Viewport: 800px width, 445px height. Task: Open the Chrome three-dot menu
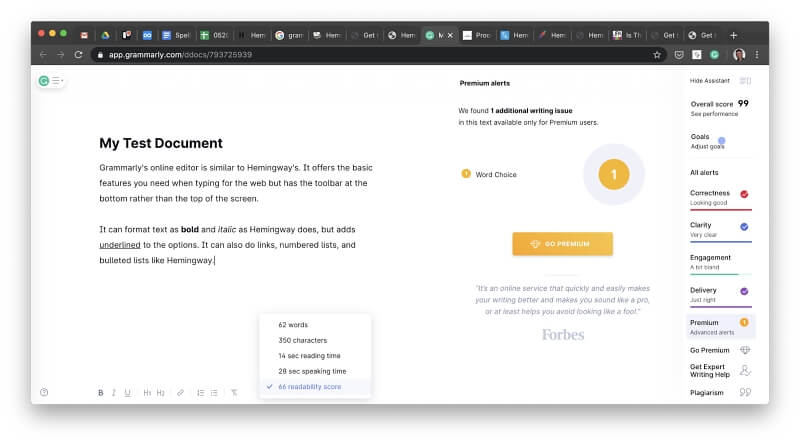click(x=757, y=55)
